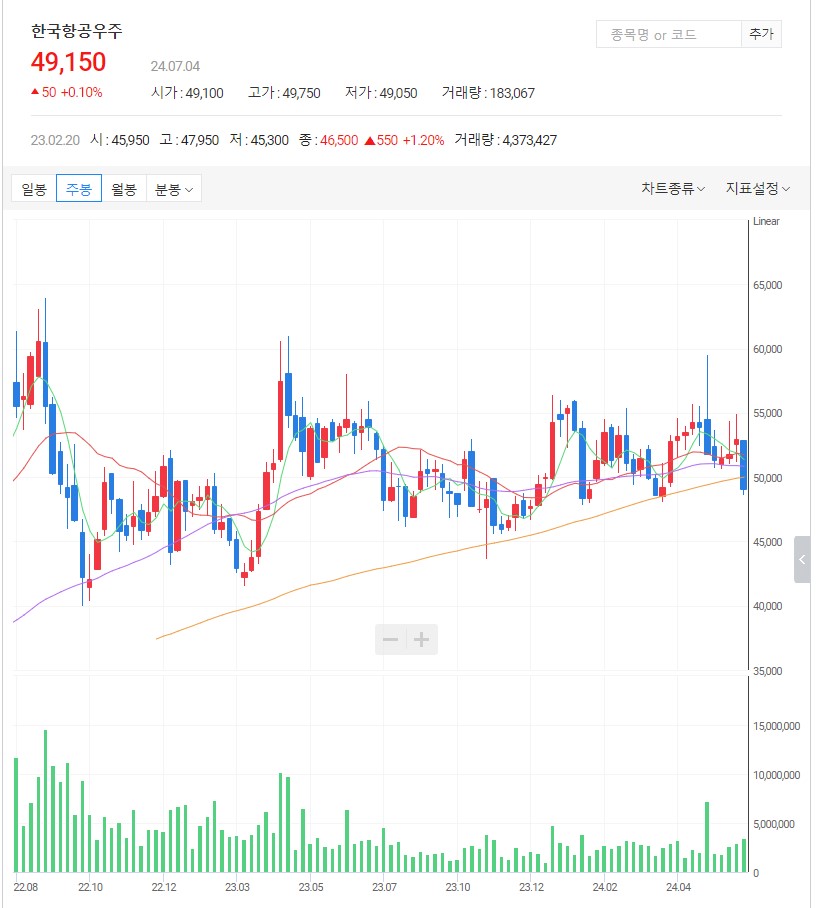Click the 한국항공우주 stock name
Viewport: 816px width, 908px height.
77,31
